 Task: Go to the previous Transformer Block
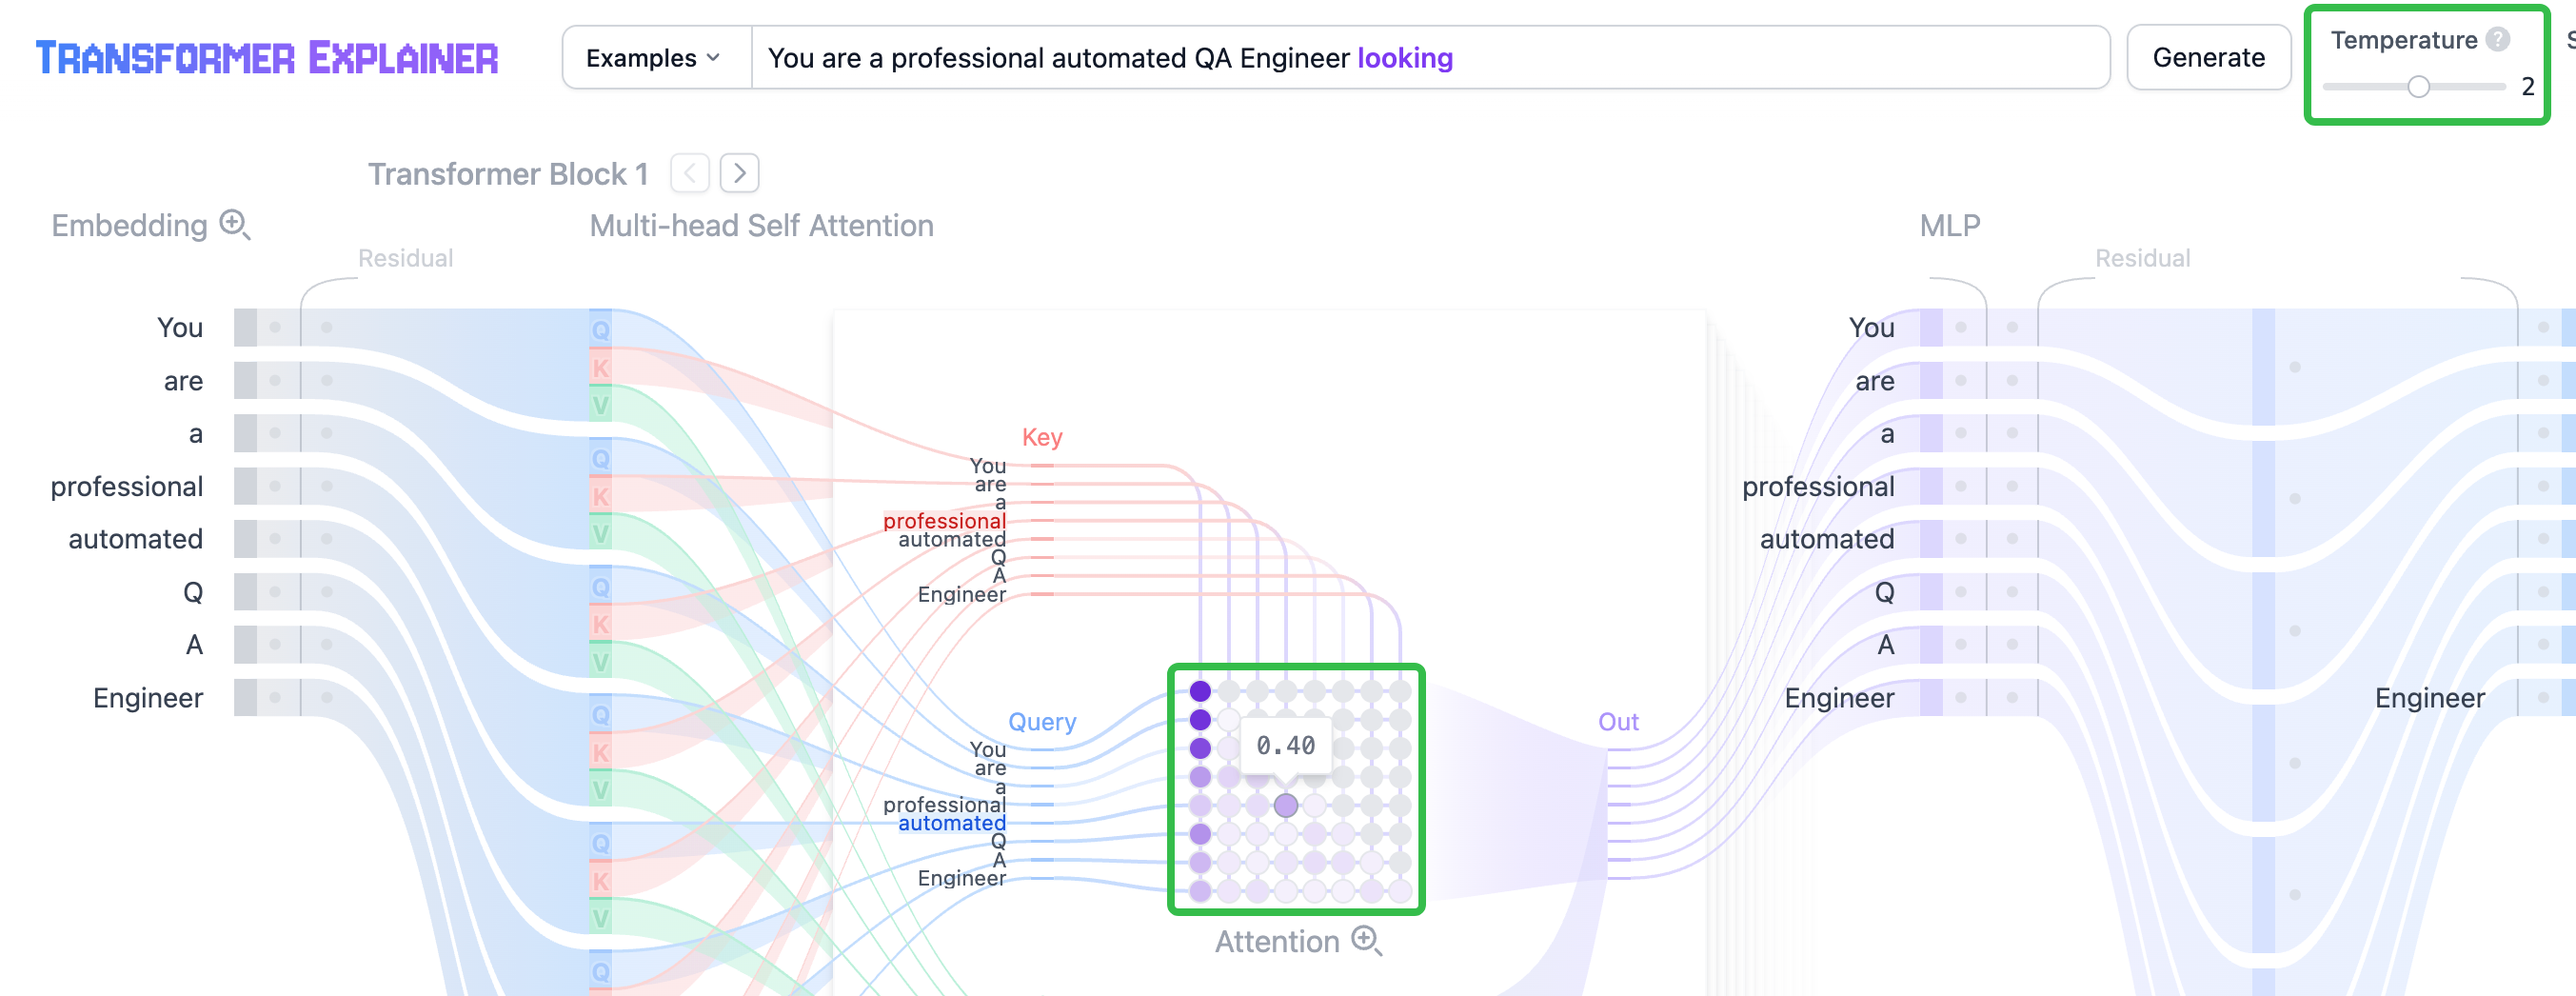click(689, 174)
